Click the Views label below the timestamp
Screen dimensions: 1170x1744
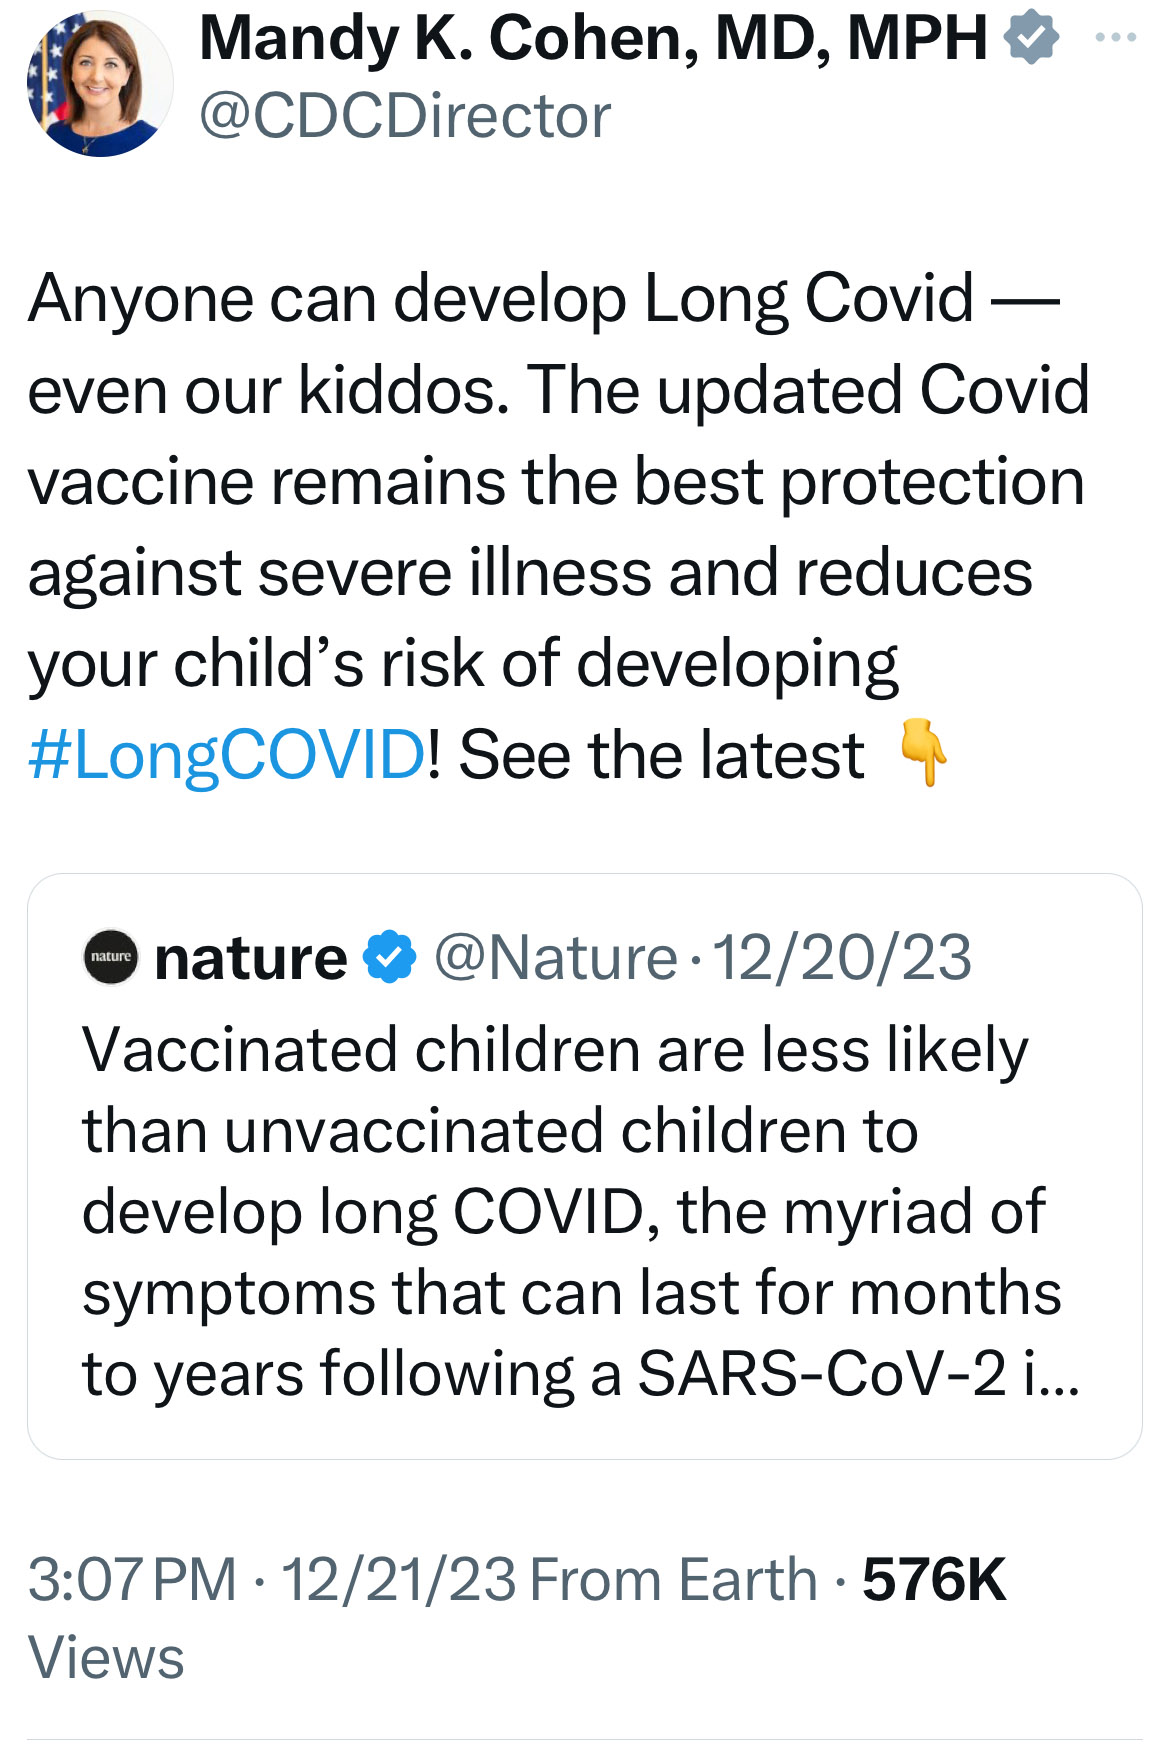click(x=106, y=1658)
